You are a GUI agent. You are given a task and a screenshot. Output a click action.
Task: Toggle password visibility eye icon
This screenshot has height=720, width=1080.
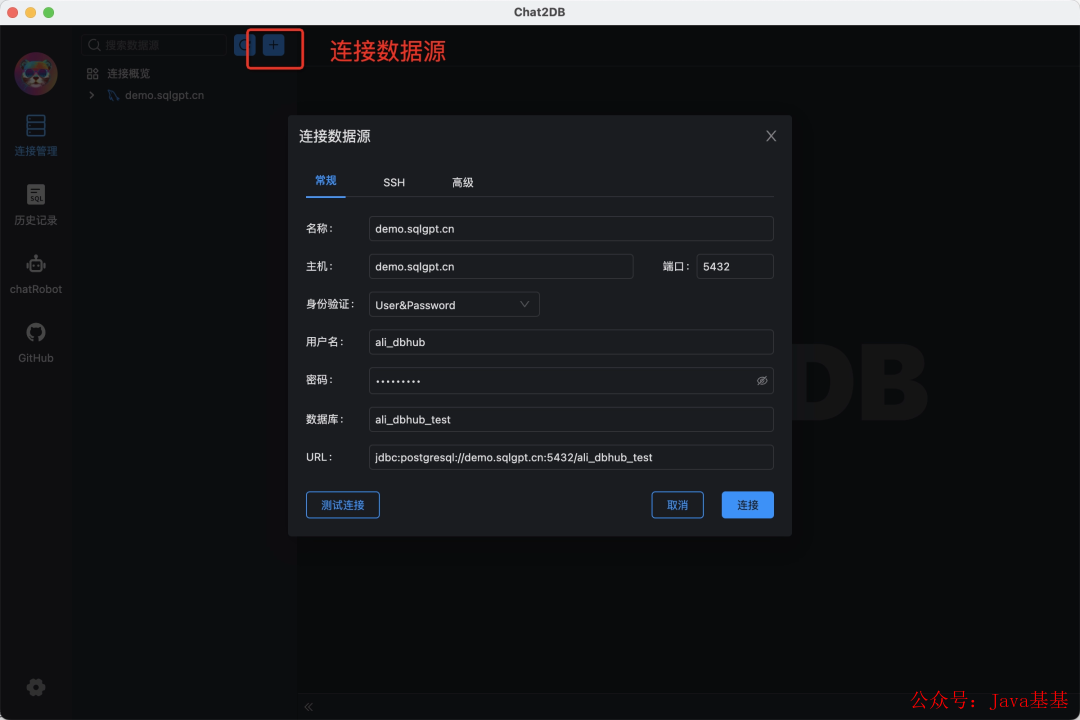pyautogui.click(x=762, y=380)
